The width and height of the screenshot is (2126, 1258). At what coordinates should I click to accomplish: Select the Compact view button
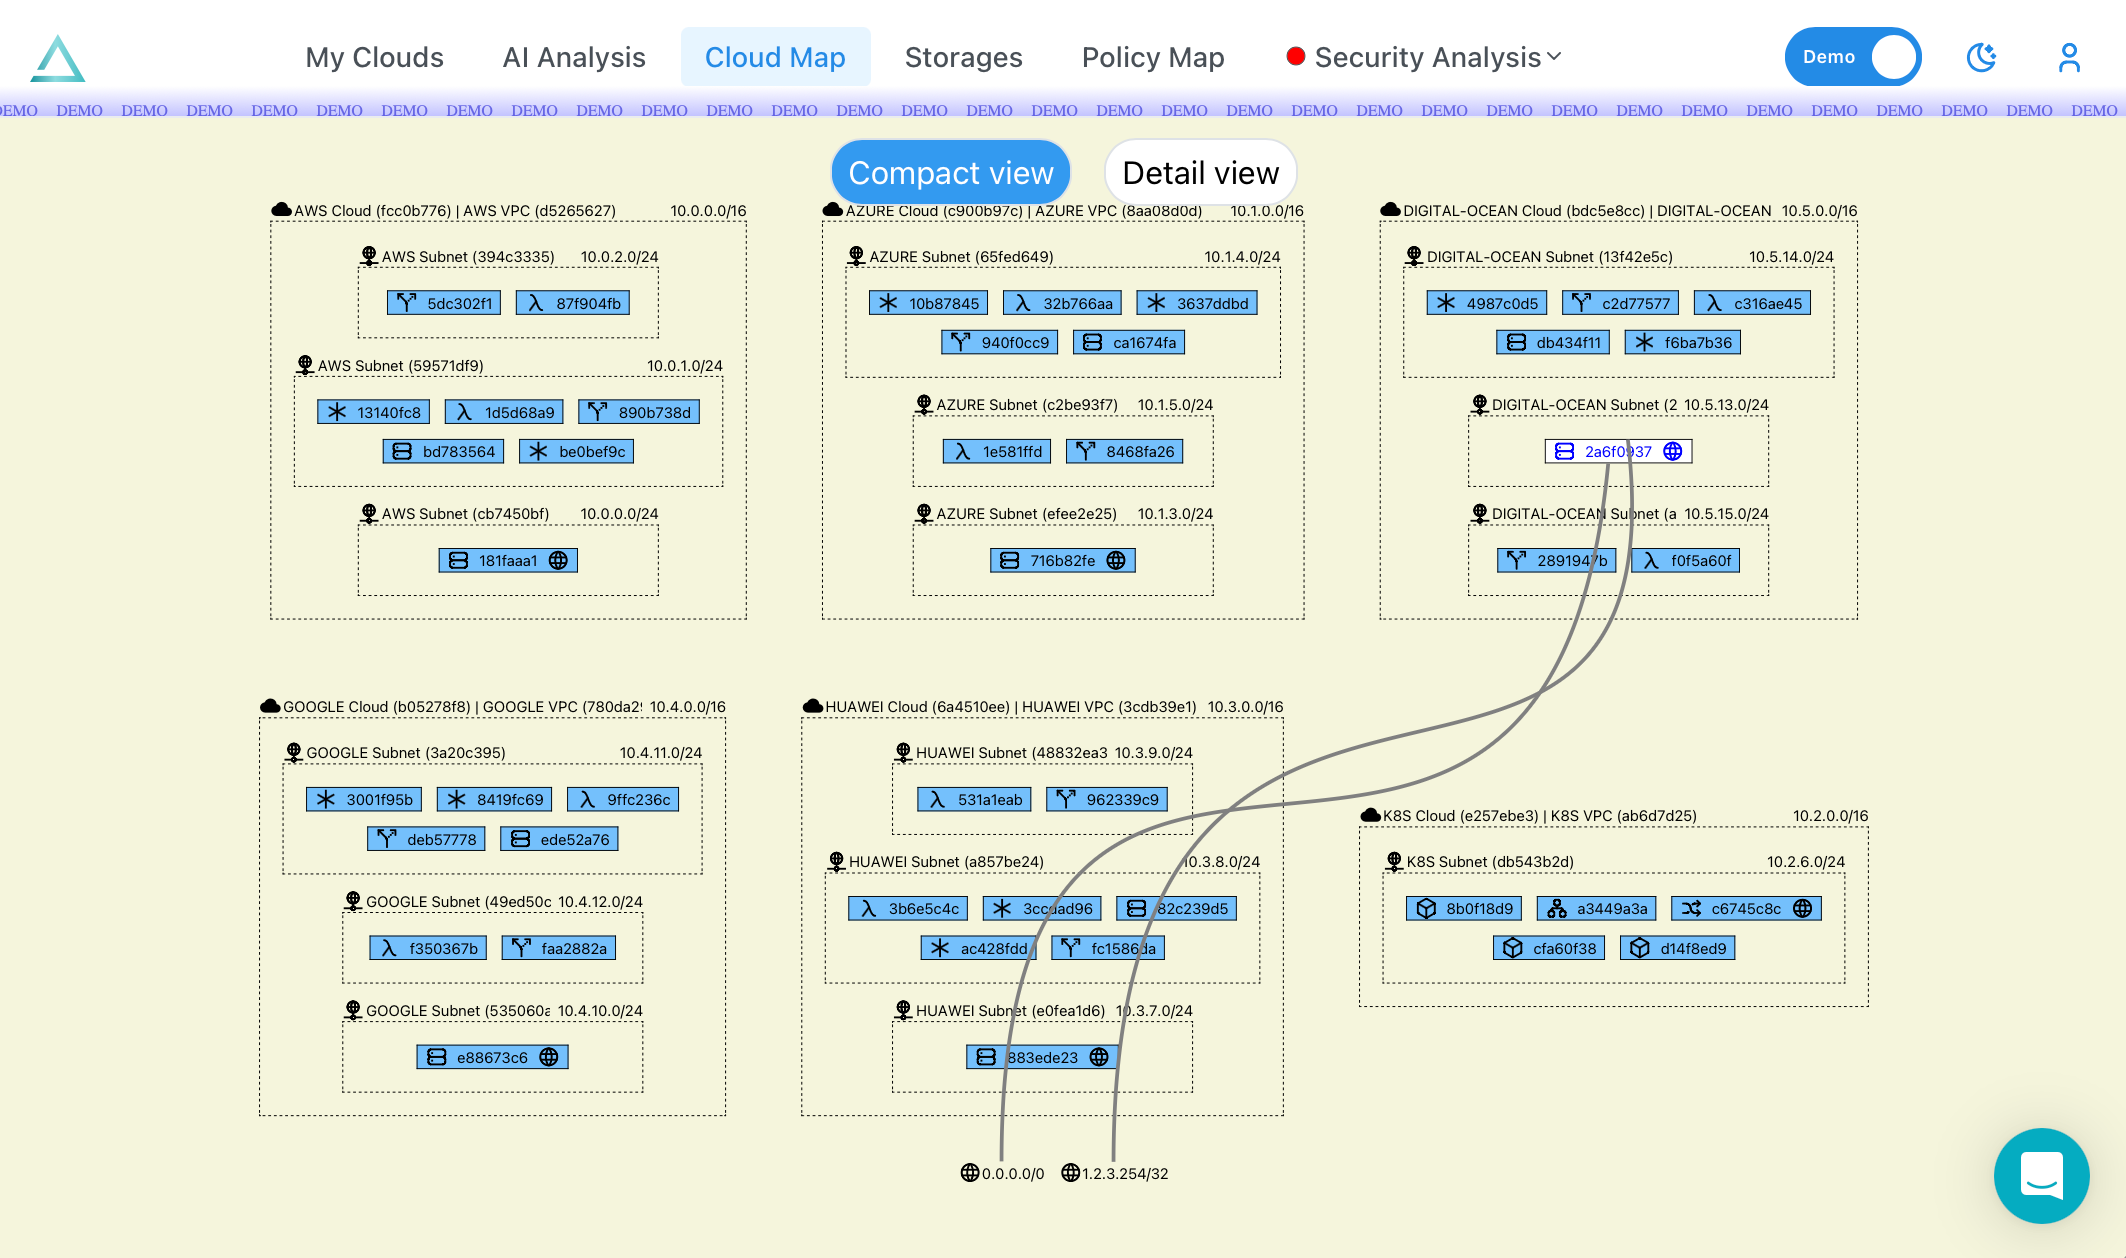(x=950, y=172)
